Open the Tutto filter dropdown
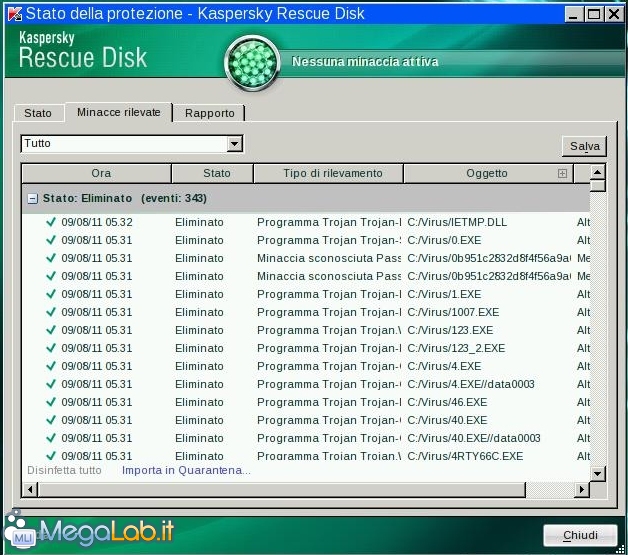Viewport: 628px width, 555px height. [234, 143]
